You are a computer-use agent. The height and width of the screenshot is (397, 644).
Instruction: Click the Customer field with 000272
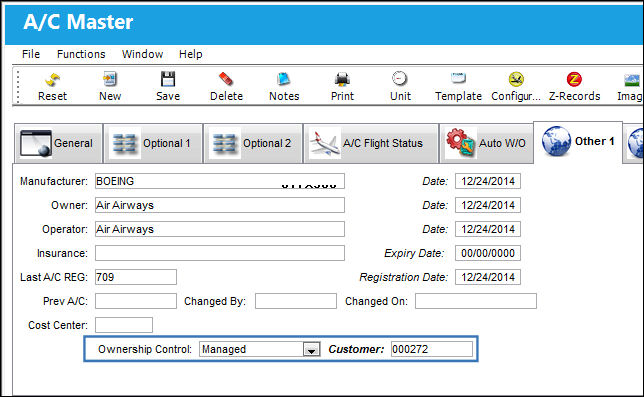pyautogui.click(x=432, y=349)
